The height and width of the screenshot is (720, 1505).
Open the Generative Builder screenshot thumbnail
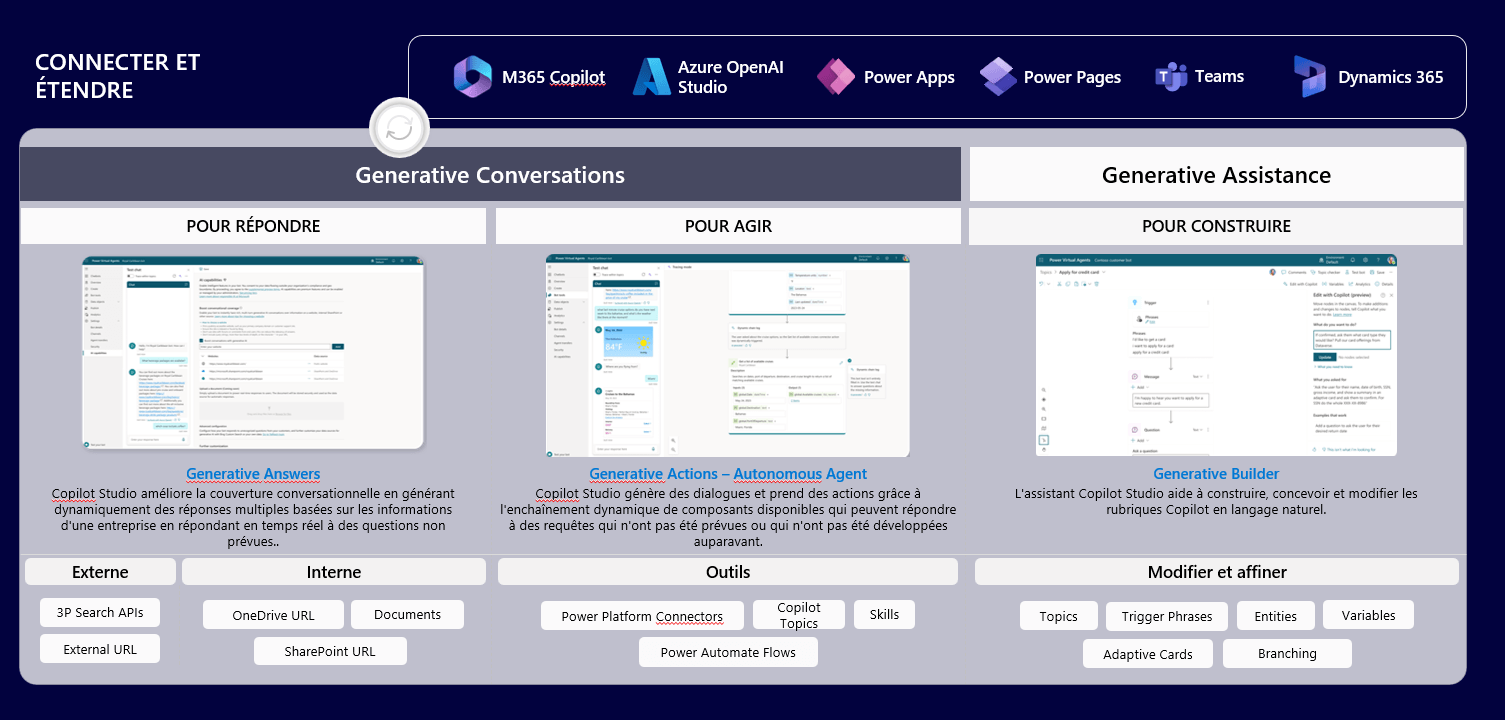[1216, 355]
